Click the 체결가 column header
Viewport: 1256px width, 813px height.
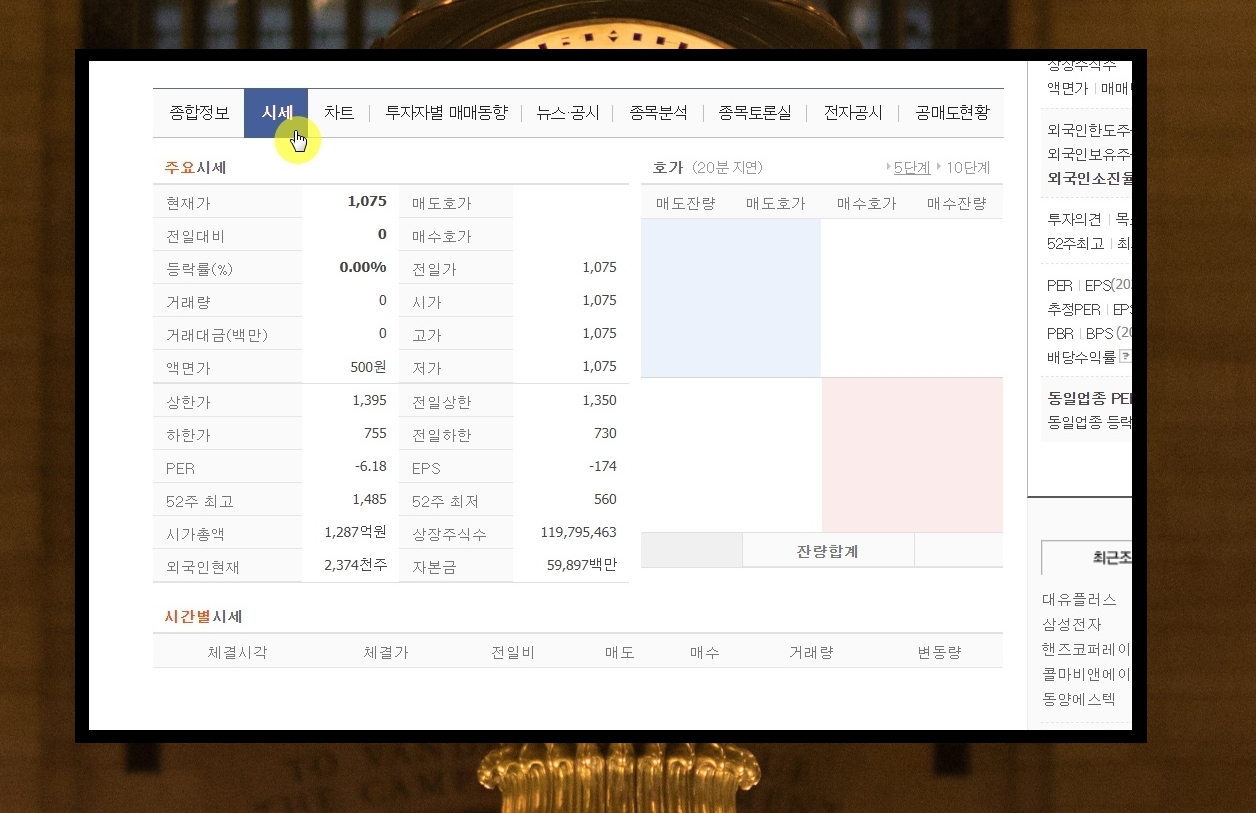click(x=386, y=652)
